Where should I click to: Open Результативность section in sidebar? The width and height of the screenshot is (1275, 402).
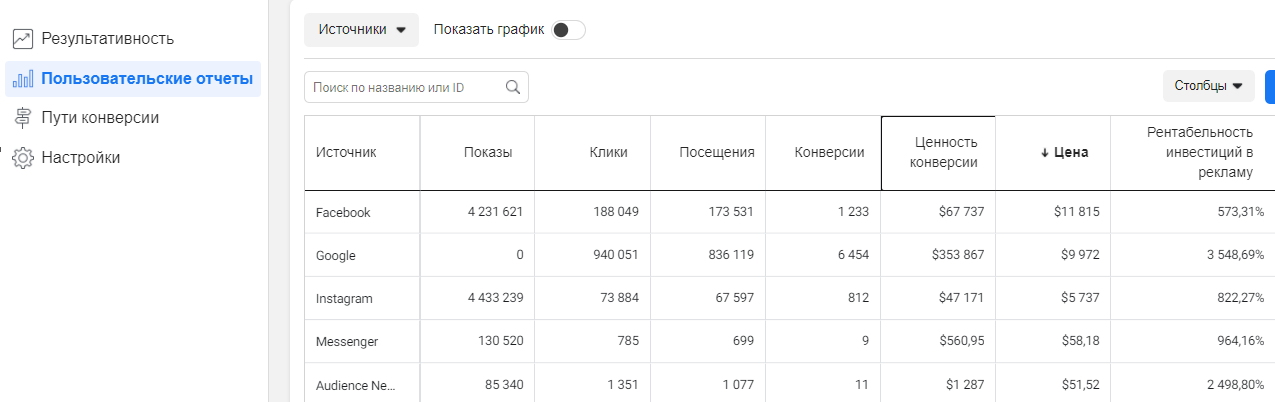(x=107, y=39)
